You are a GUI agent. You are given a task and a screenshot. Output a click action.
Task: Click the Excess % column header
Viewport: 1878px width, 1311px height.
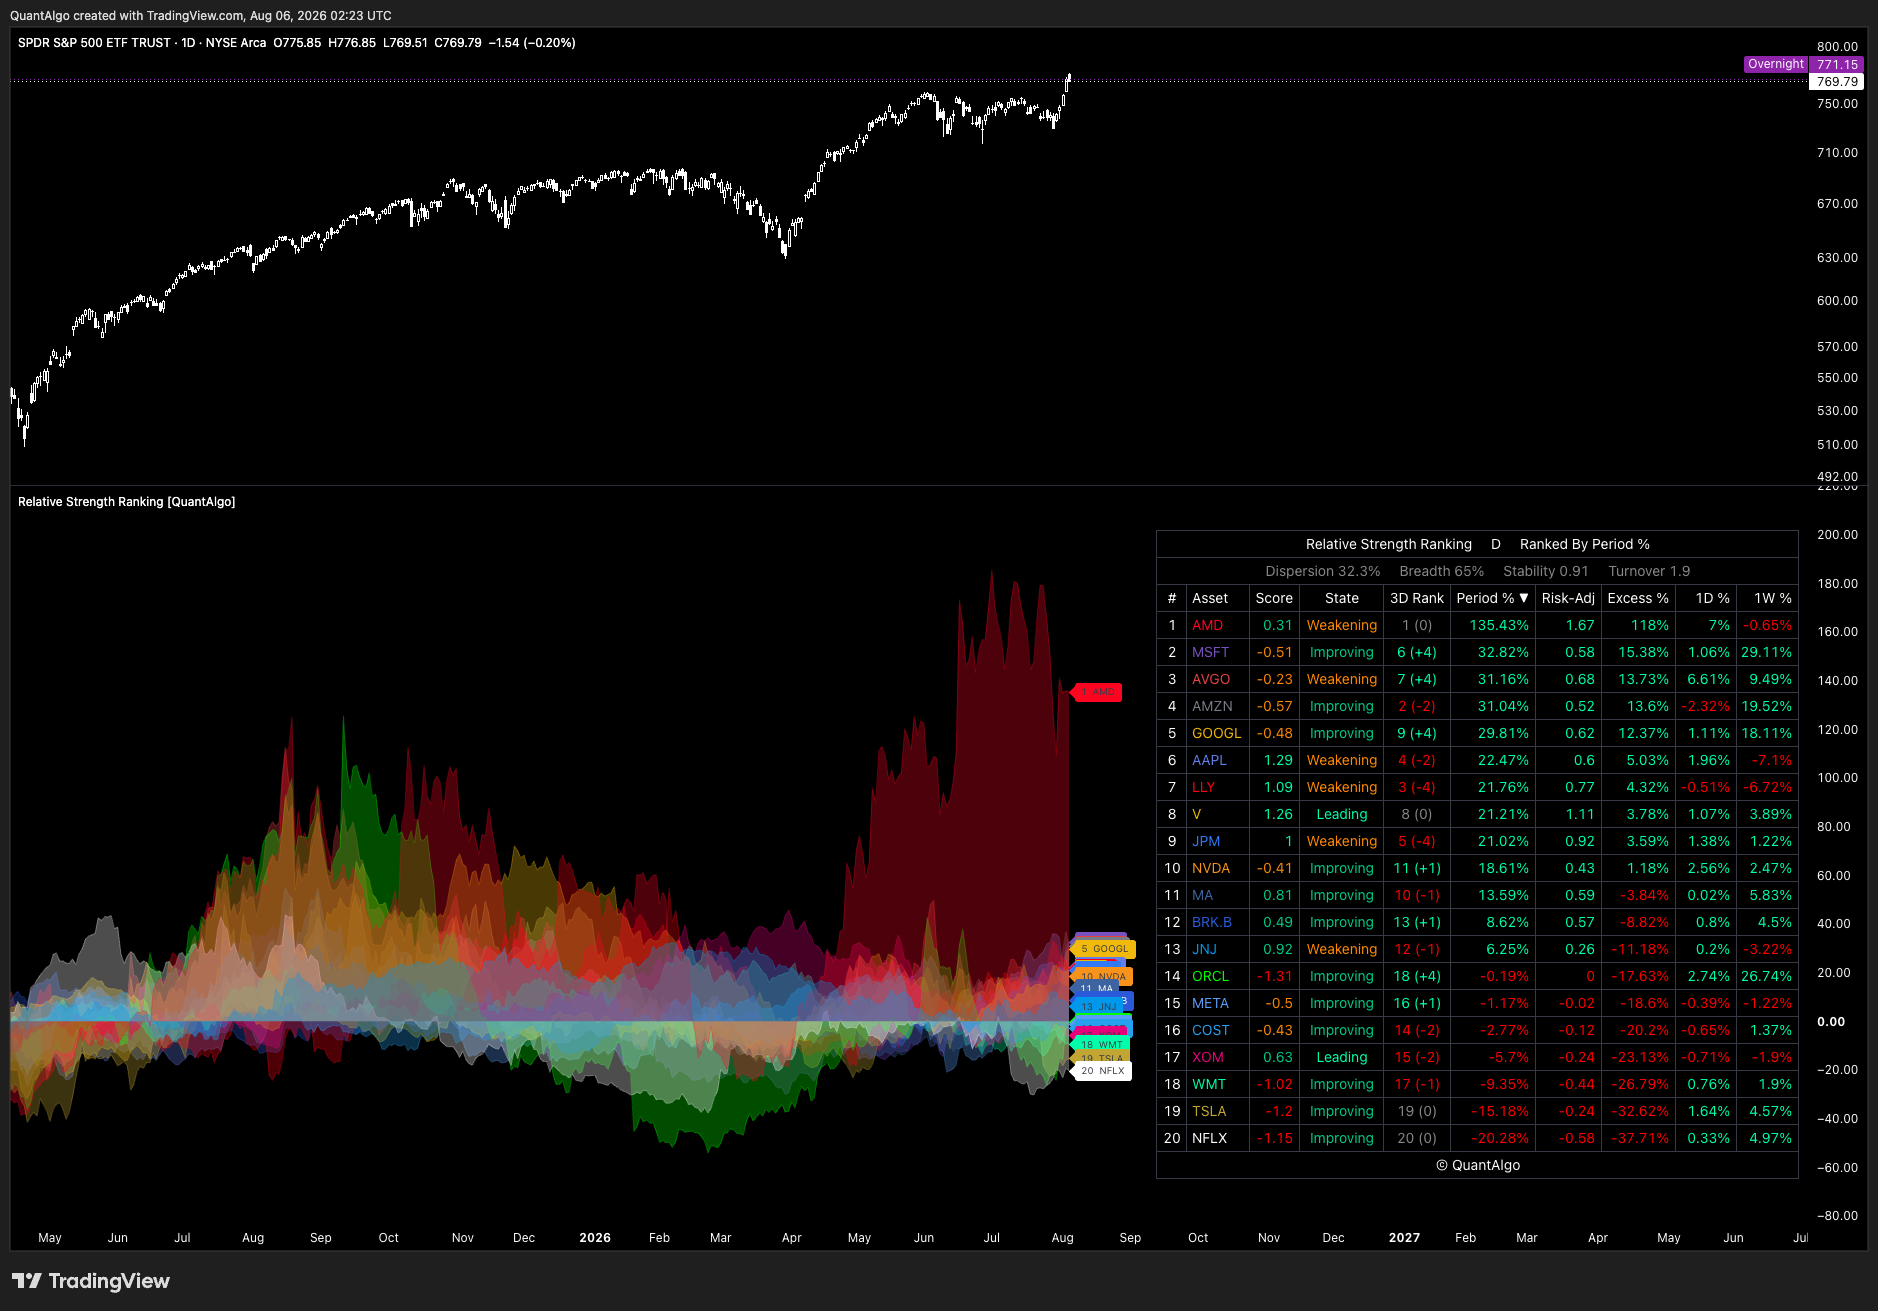tap(1637, 598)
